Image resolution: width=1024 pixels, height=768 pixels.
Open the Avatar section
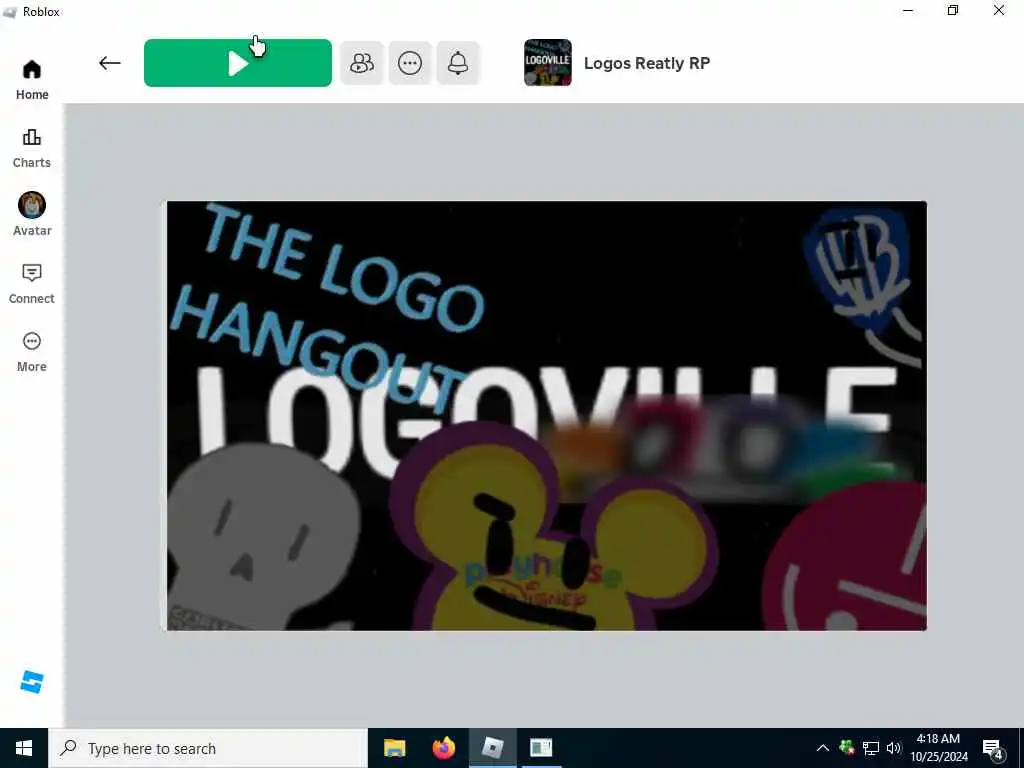pos(32,214)
